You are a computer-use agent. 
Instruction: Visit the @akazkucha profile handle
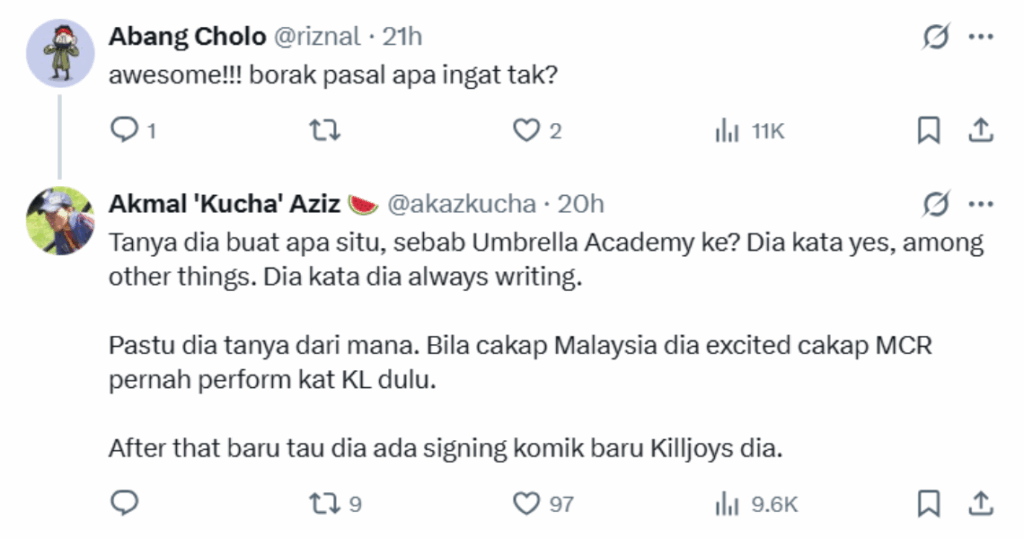point(462,204)
